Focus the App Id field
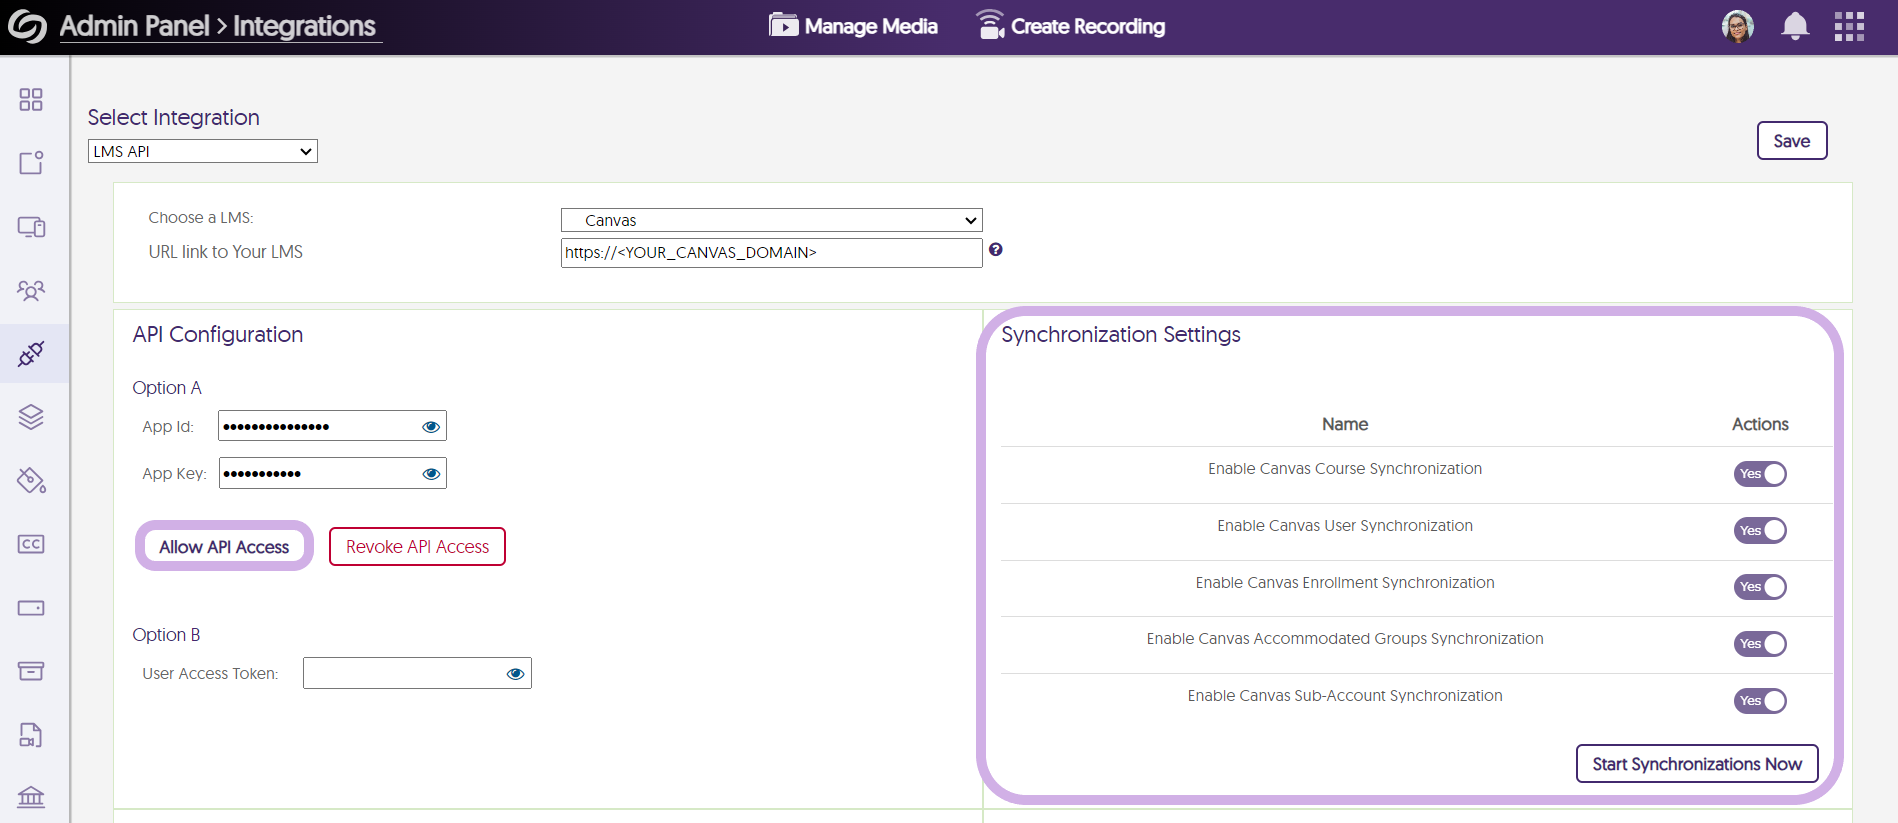1898x823 pixels. 332,426
